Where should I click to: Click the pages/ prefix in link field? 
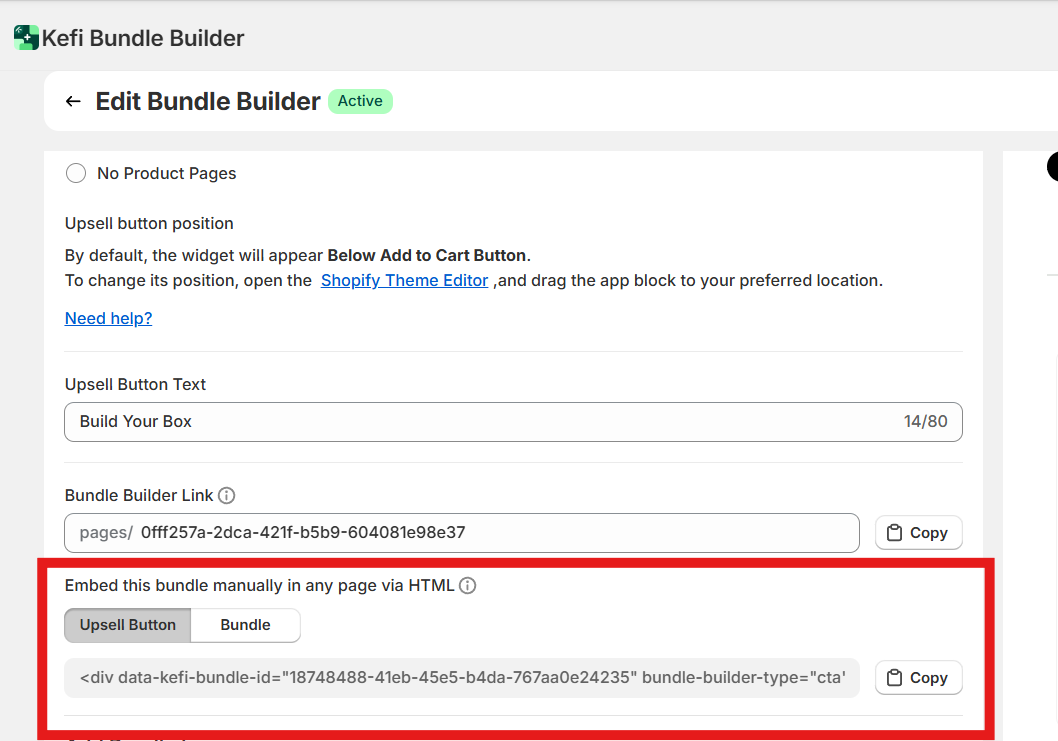tap(106, 533)
